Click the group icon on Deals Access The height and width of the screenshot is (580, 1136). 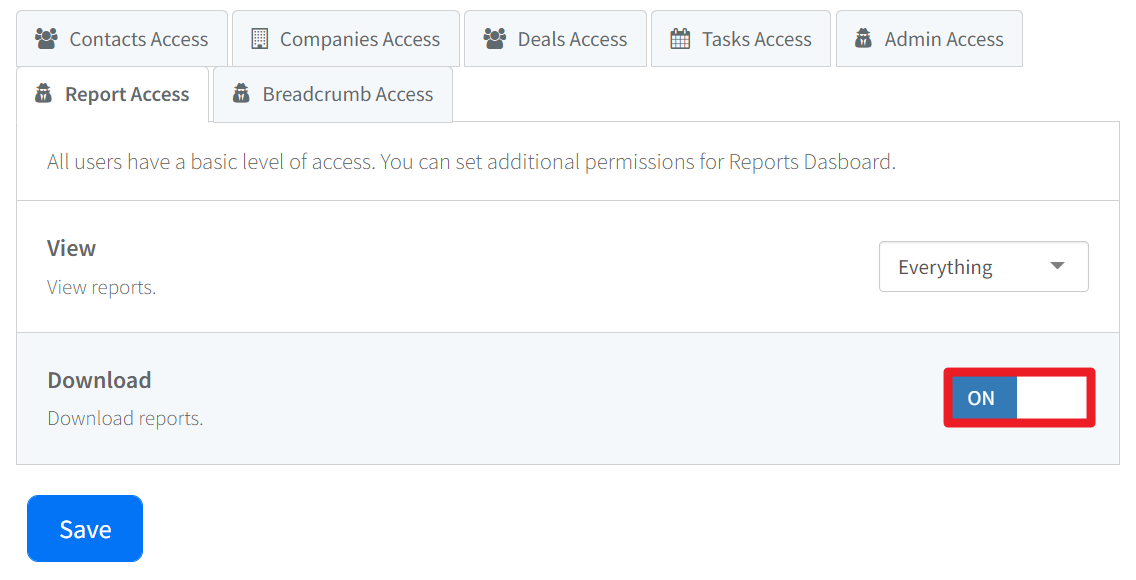(x=494, y=39)
